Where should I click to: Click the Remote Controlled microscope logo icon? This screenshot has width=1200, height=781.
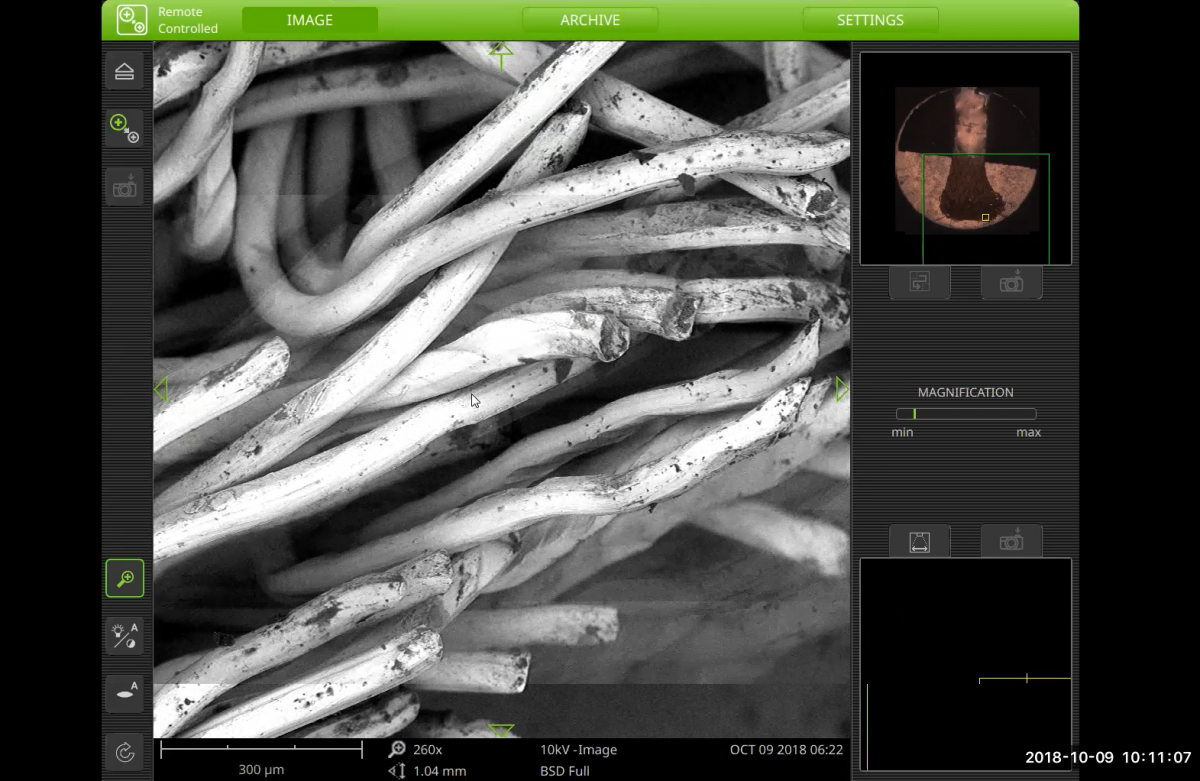click(132, 20)
